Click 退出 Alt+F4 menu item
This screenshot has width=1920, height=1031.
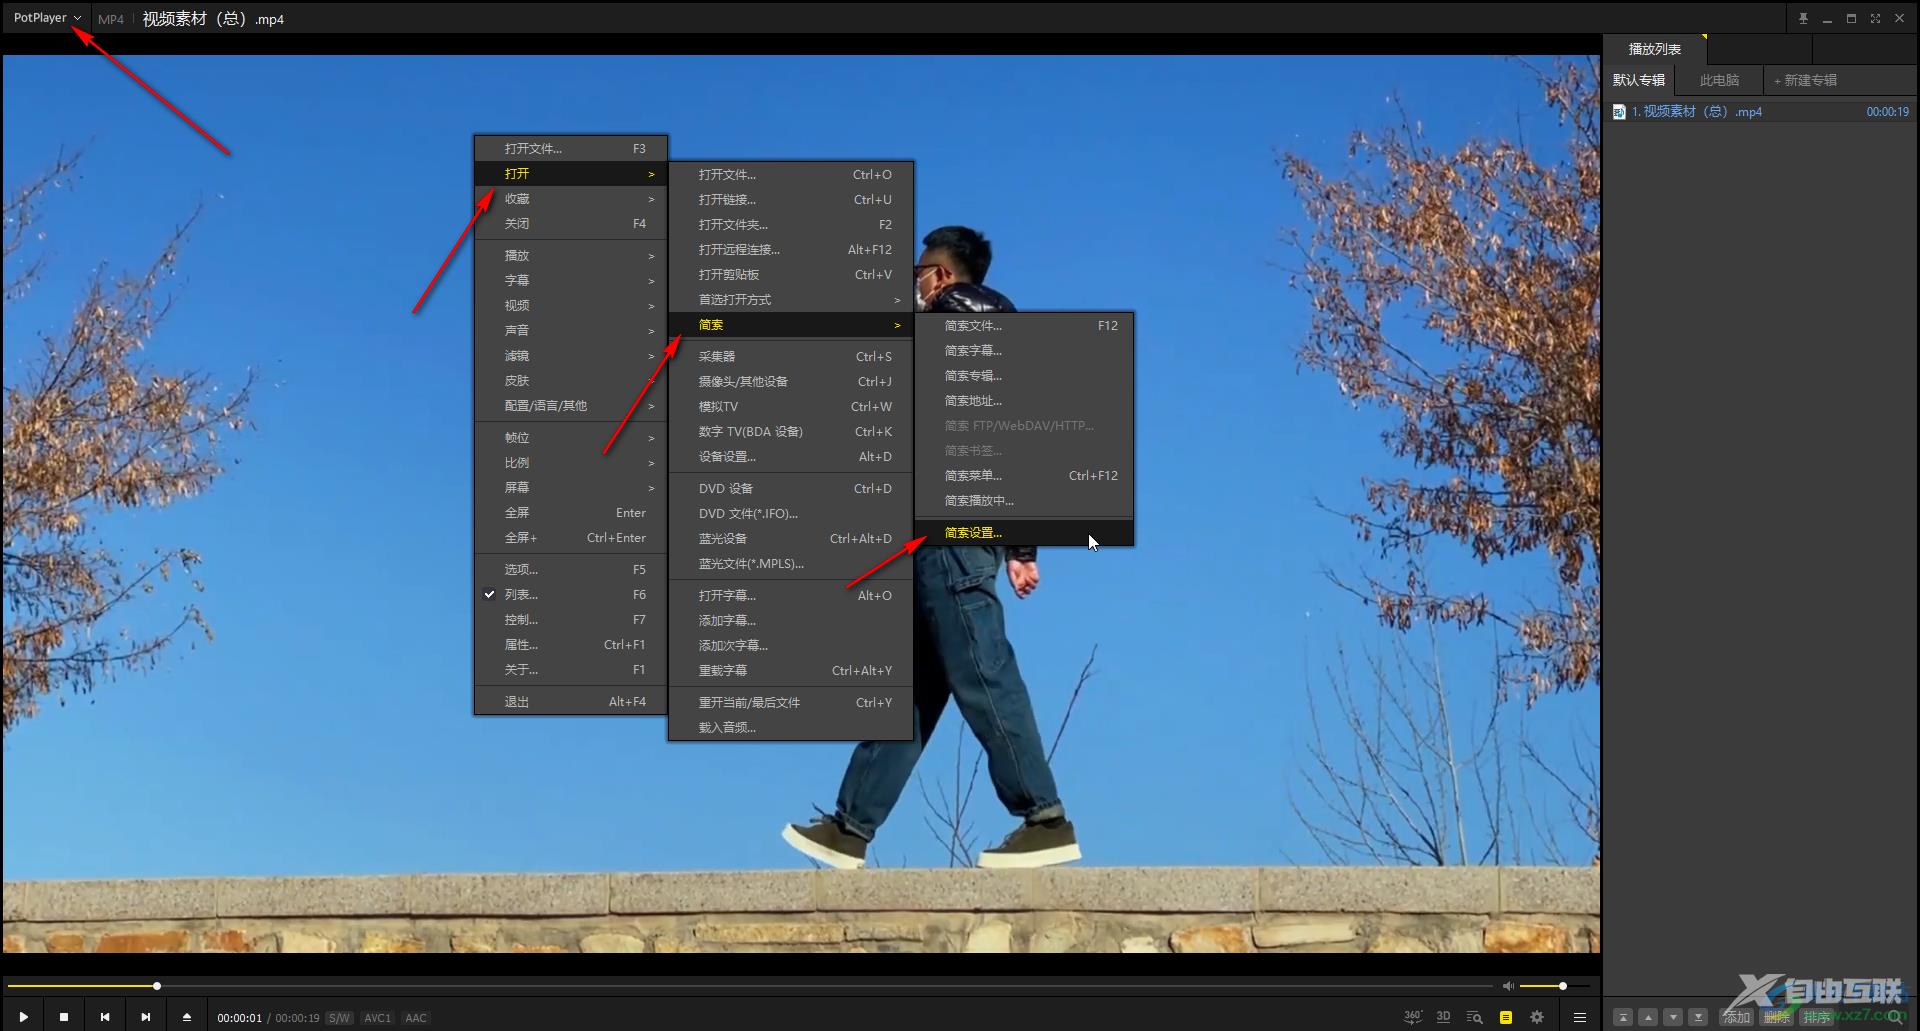[x=571, y=702]
